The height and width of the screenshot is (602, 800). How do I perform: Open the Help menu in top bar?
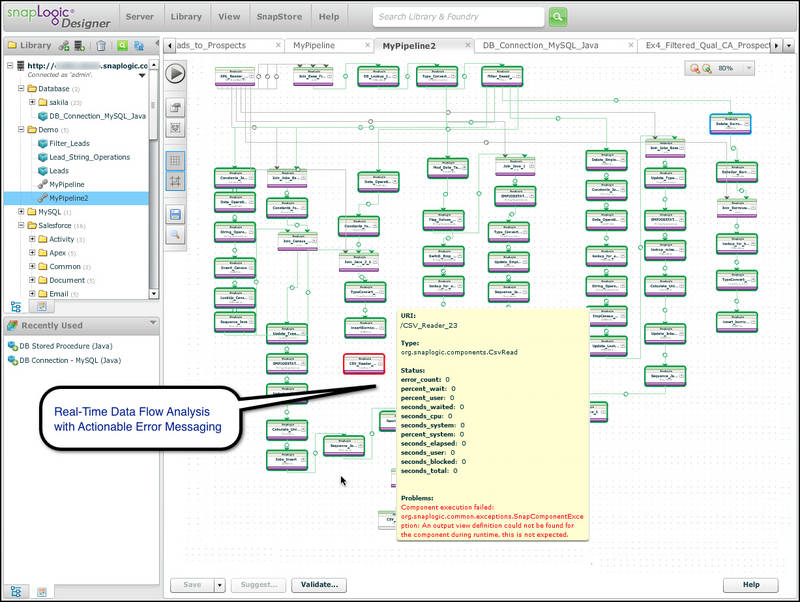pyautogui.click(x=329, y=17)
